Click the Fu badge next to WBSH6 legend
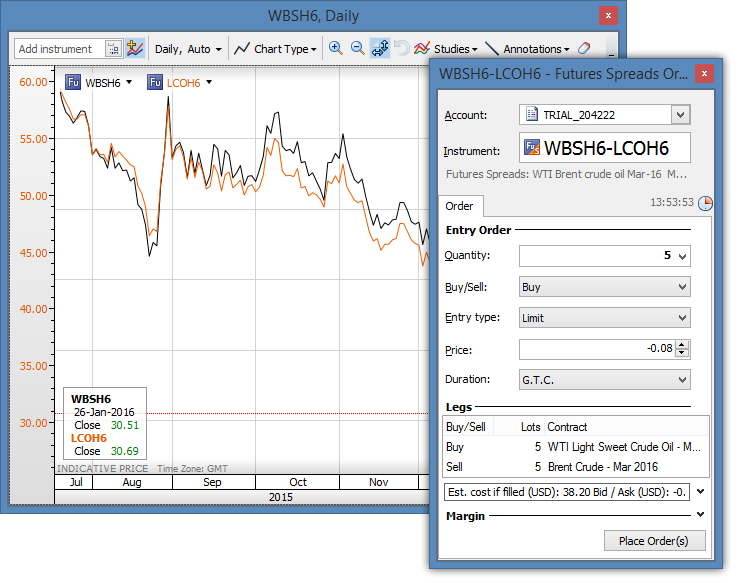738x583 pixels. click(73, 82)
